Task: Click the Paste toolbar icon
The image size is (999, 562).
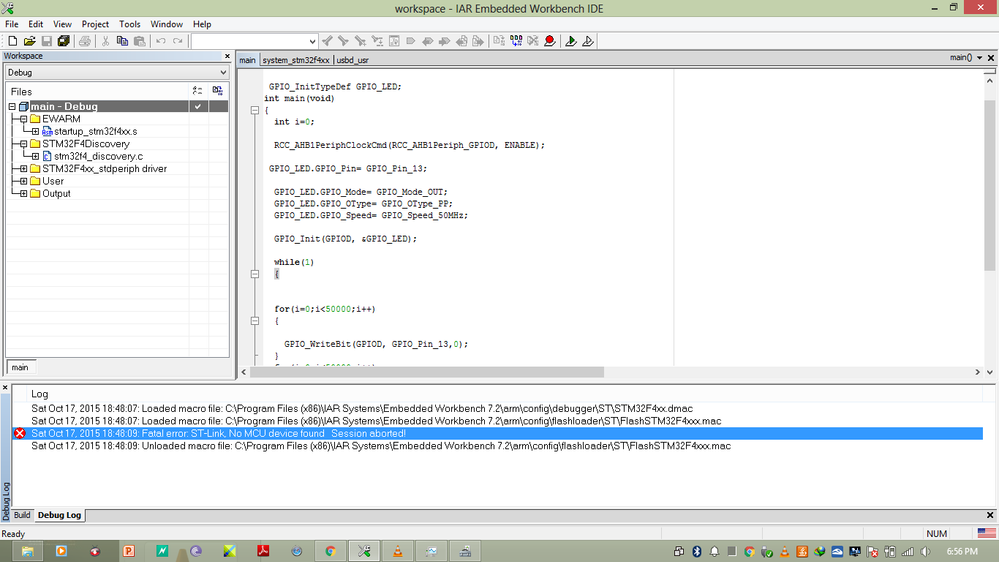Action: [x=140, y=41]
